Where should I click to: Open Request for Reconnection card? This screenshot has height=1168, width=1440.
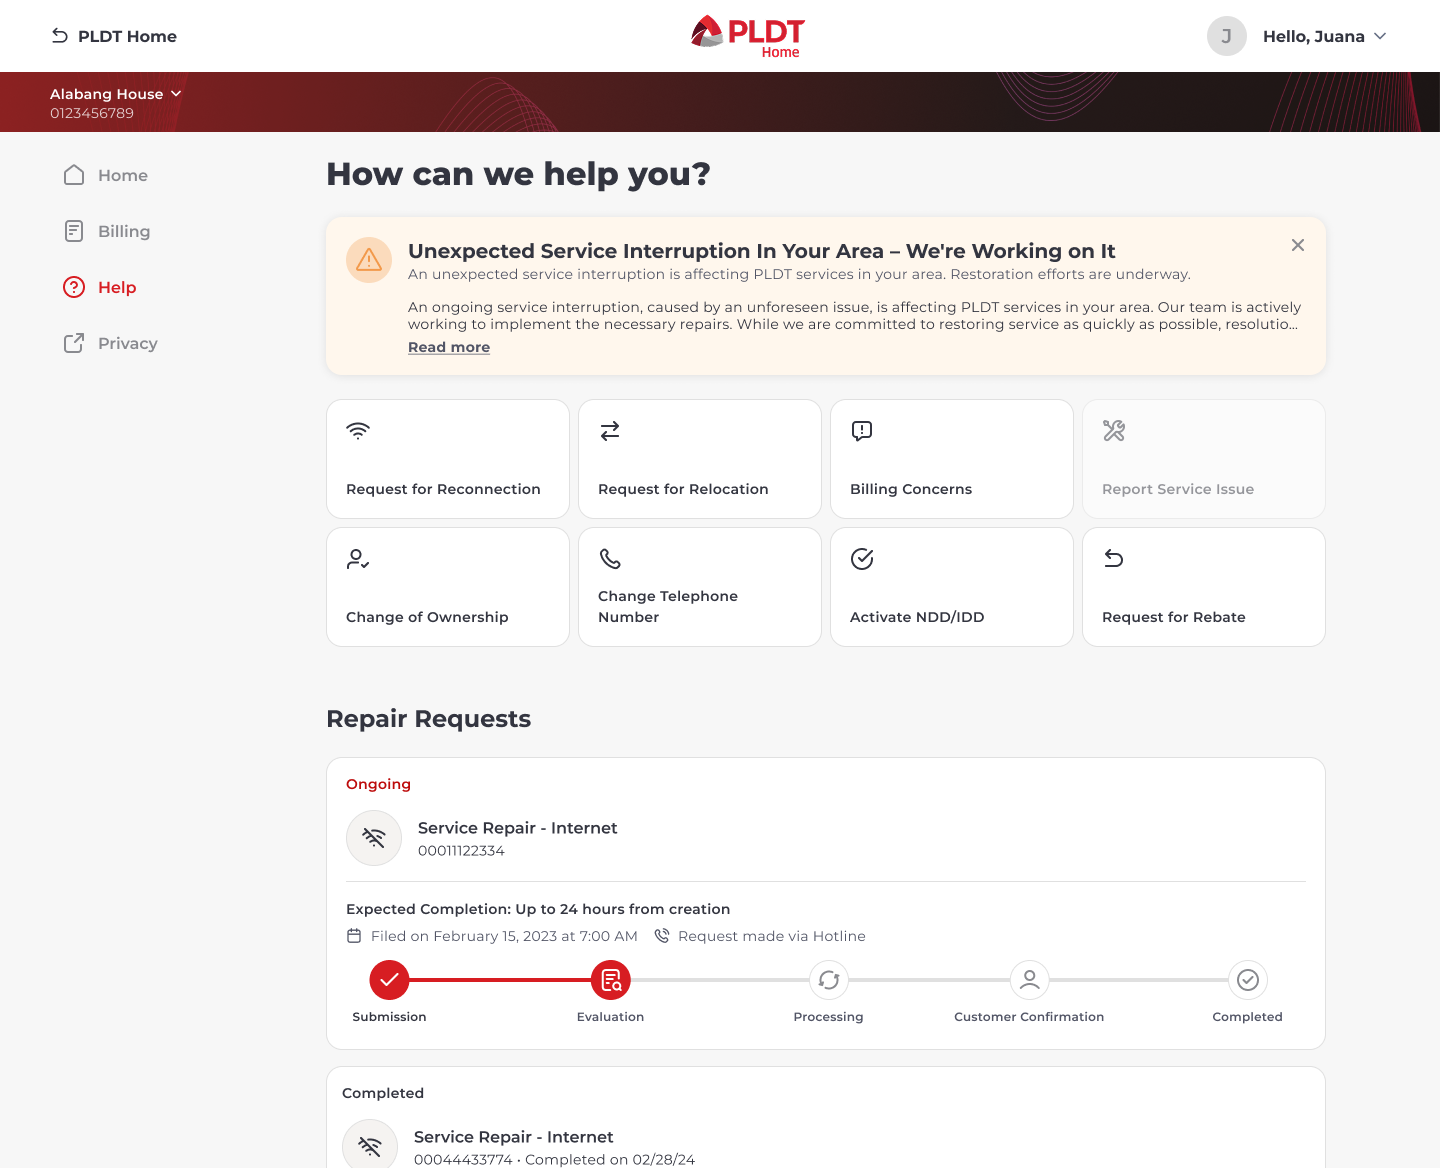(x=448, y=459)
